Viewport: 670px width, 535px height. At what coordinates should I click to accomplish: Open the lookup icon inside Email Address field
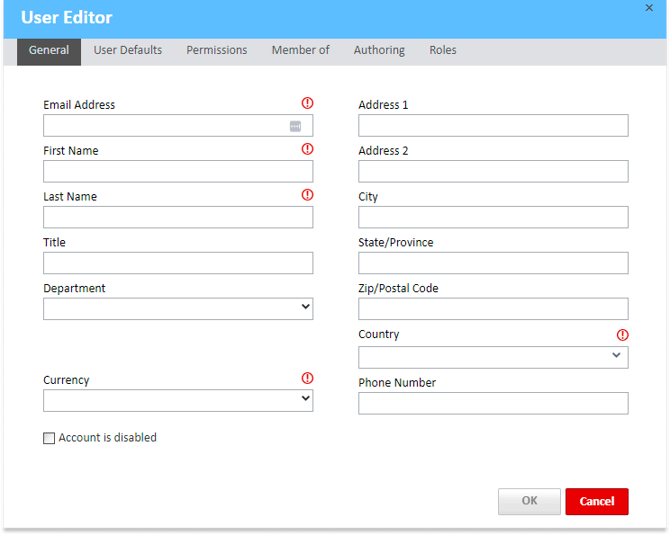295,126
